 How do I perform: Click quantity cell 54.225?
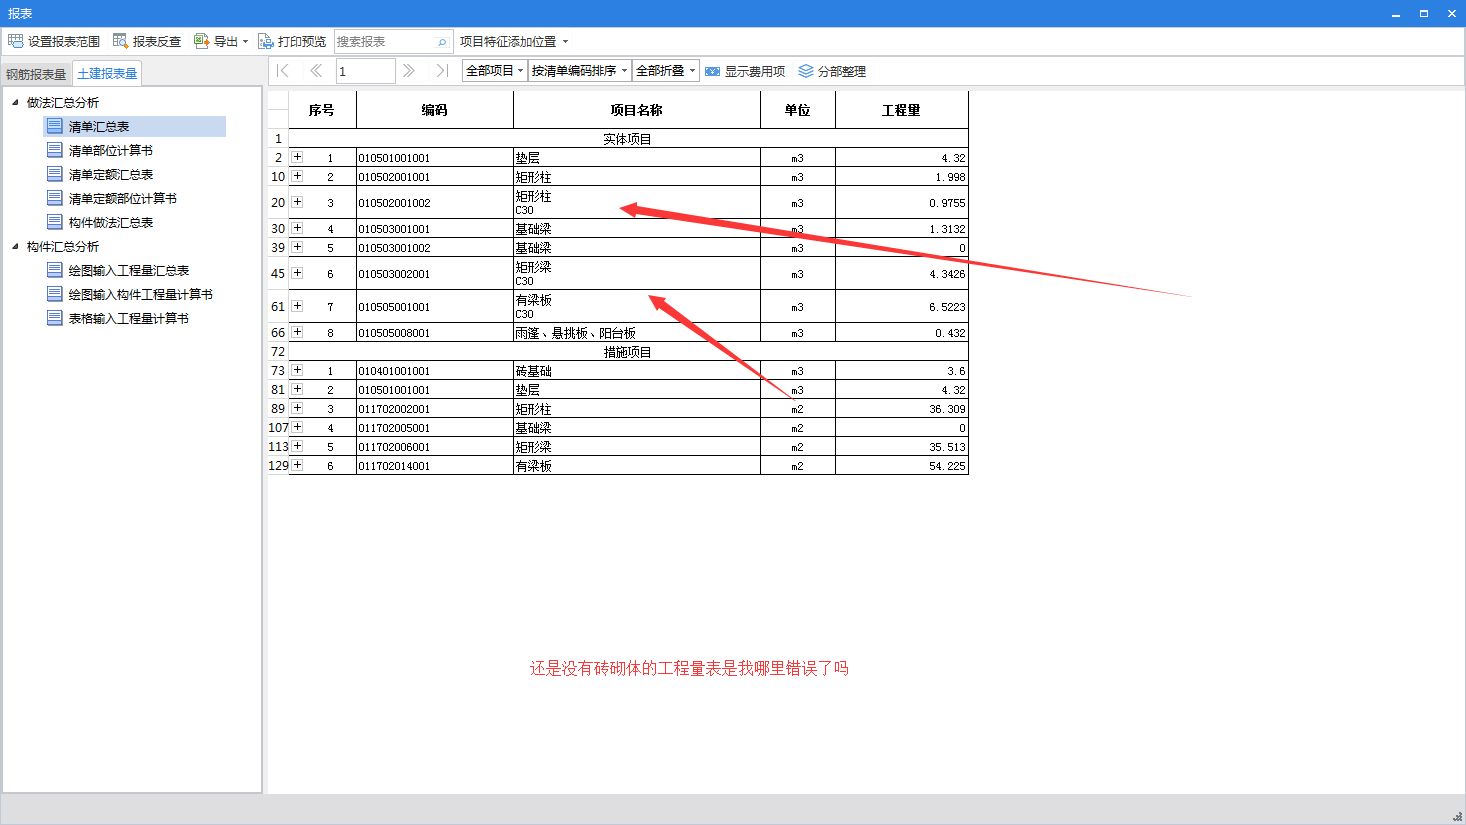point(902,466)
